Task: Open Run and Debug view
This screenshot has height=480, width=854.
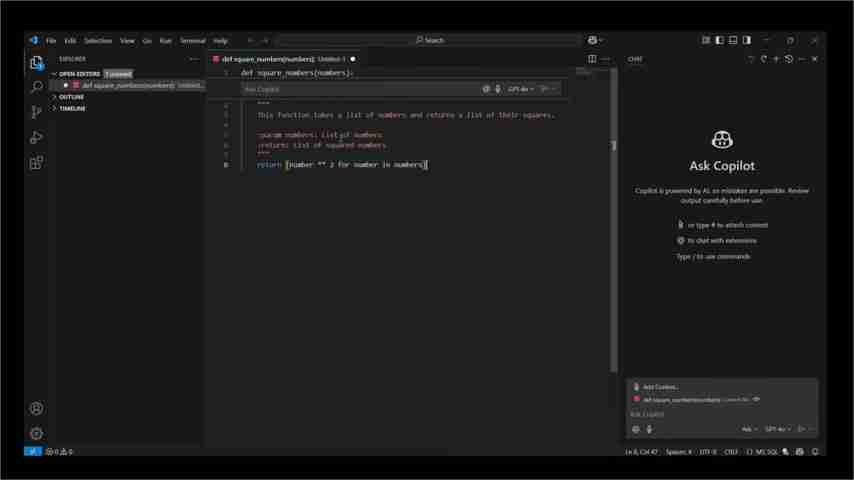Action: [36, 137]
